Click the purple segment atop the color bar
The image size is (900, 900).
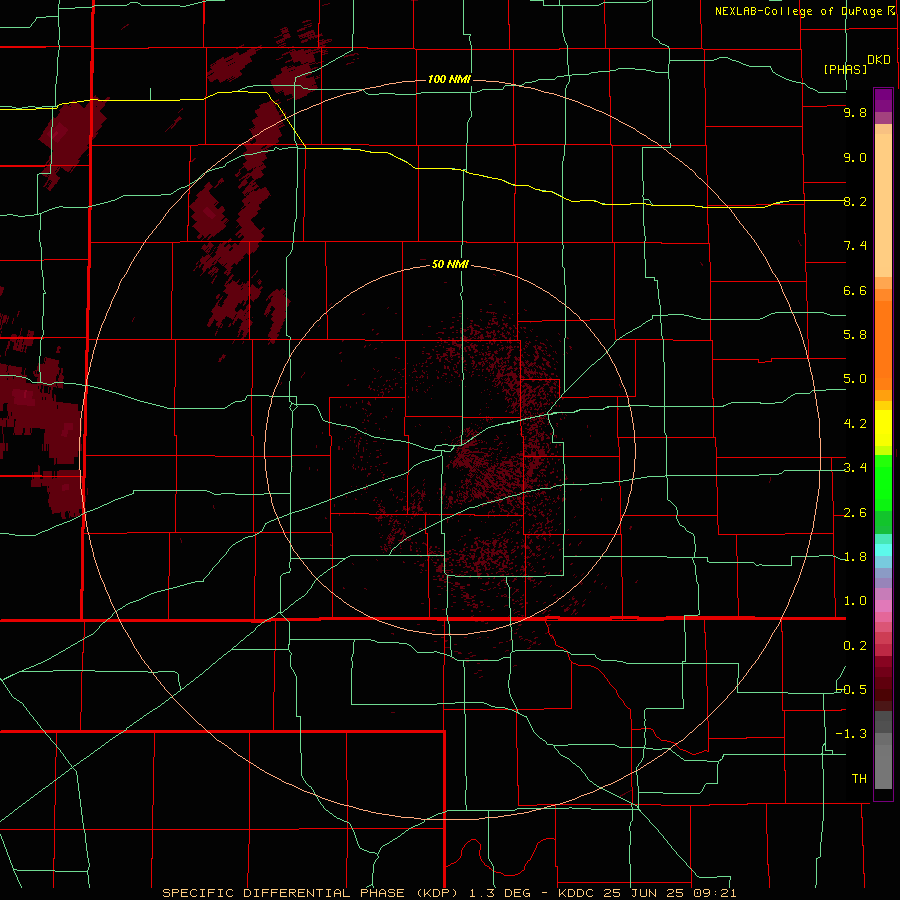(x=883, y=100)
